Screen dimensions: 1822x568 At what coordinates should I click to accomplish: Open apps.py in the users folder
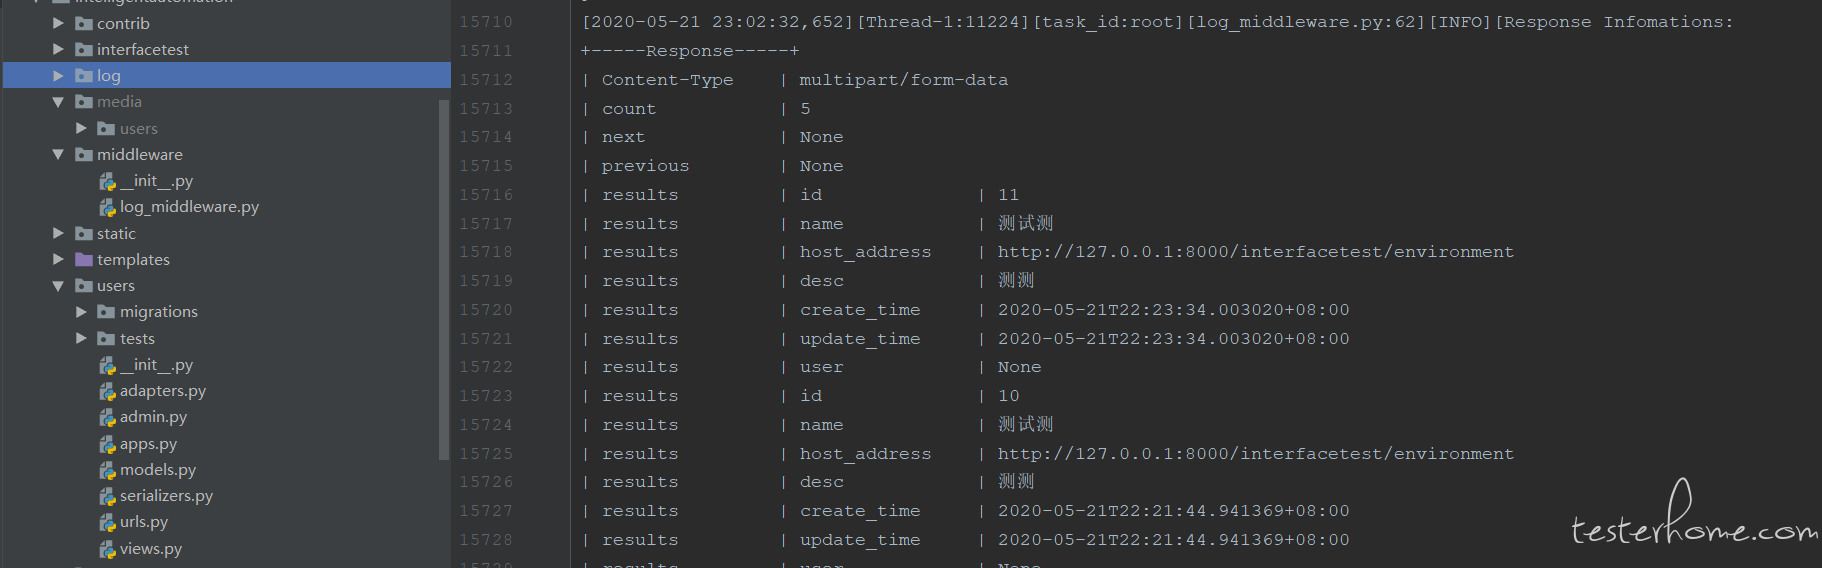tap(148, 444)
